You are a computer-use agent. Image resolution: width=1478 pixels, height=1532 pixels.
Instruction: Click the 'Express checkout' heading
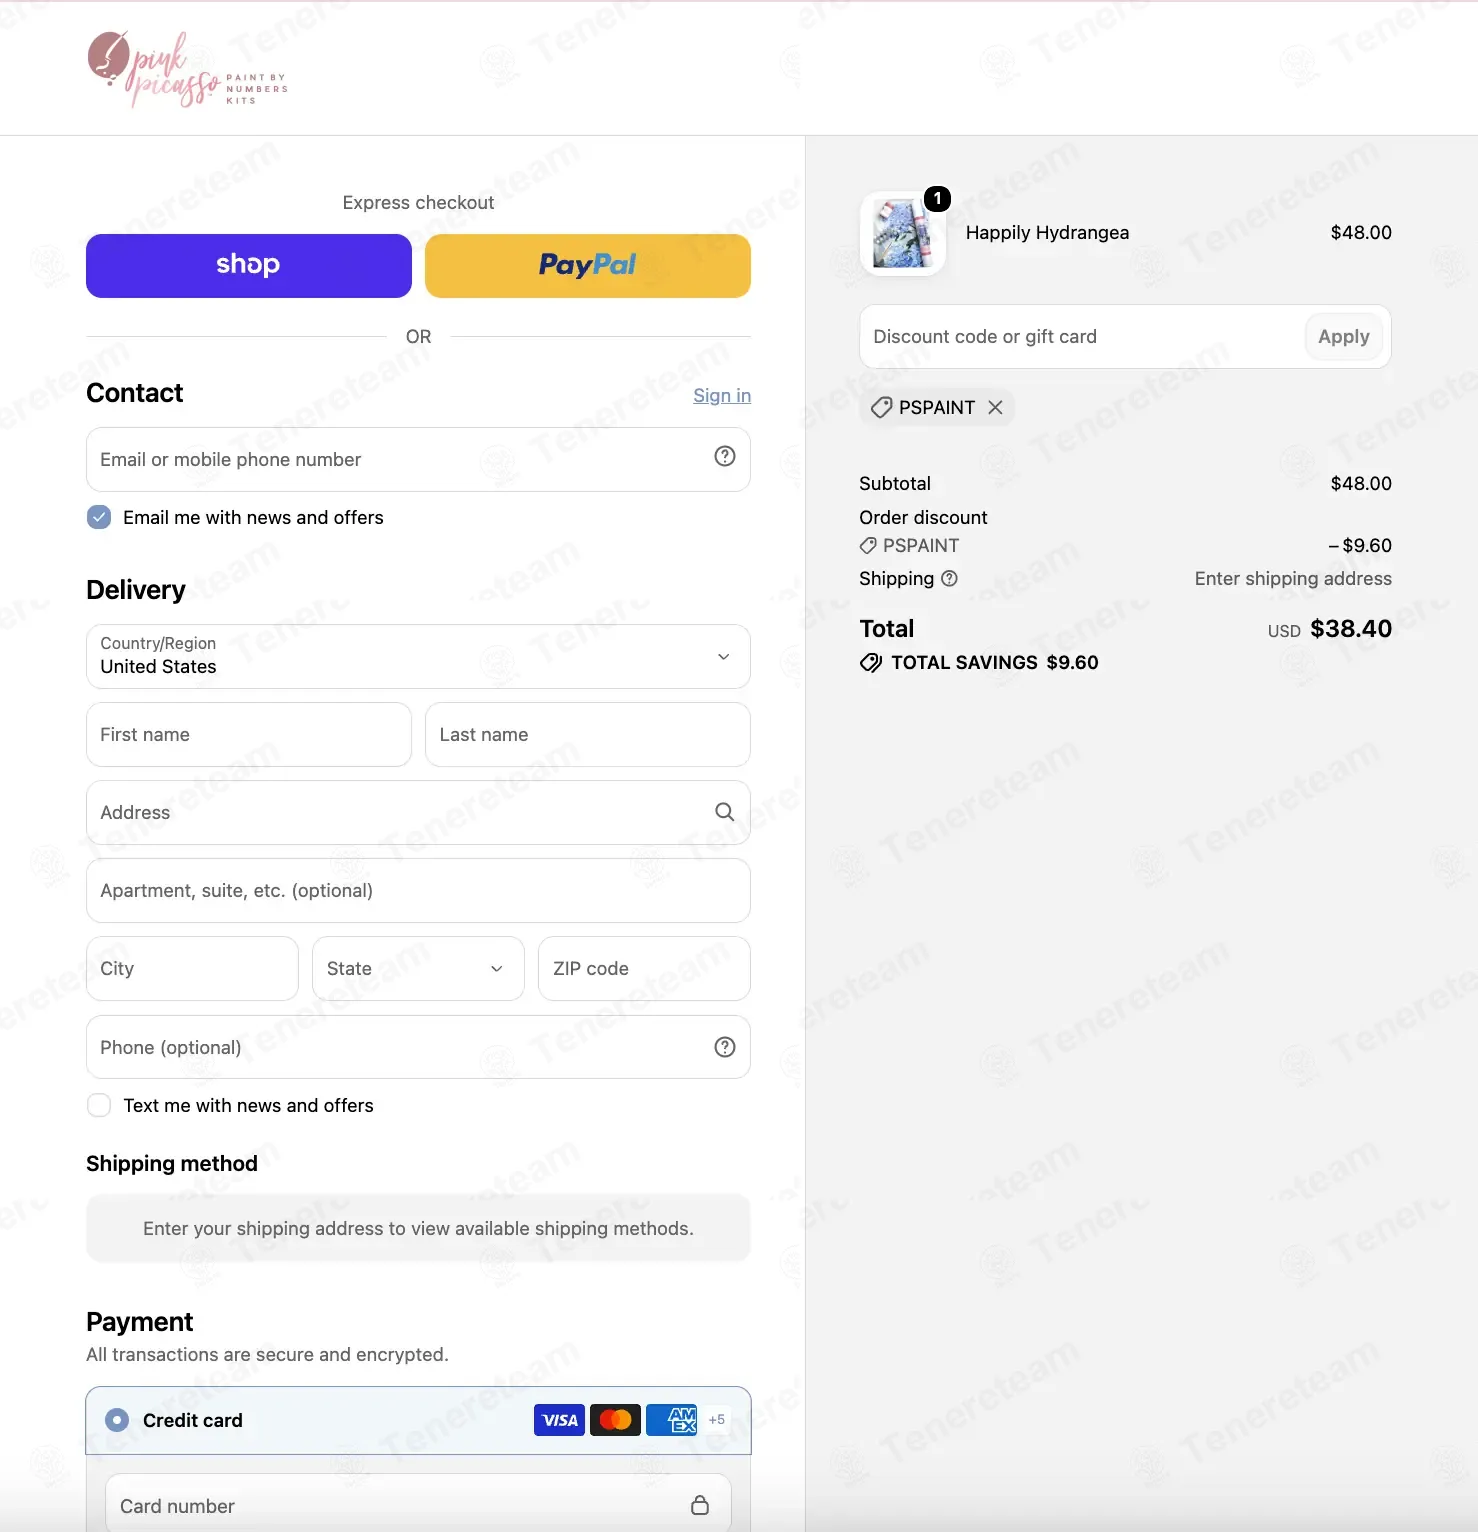pyautogui.click(x=418, y=203)
